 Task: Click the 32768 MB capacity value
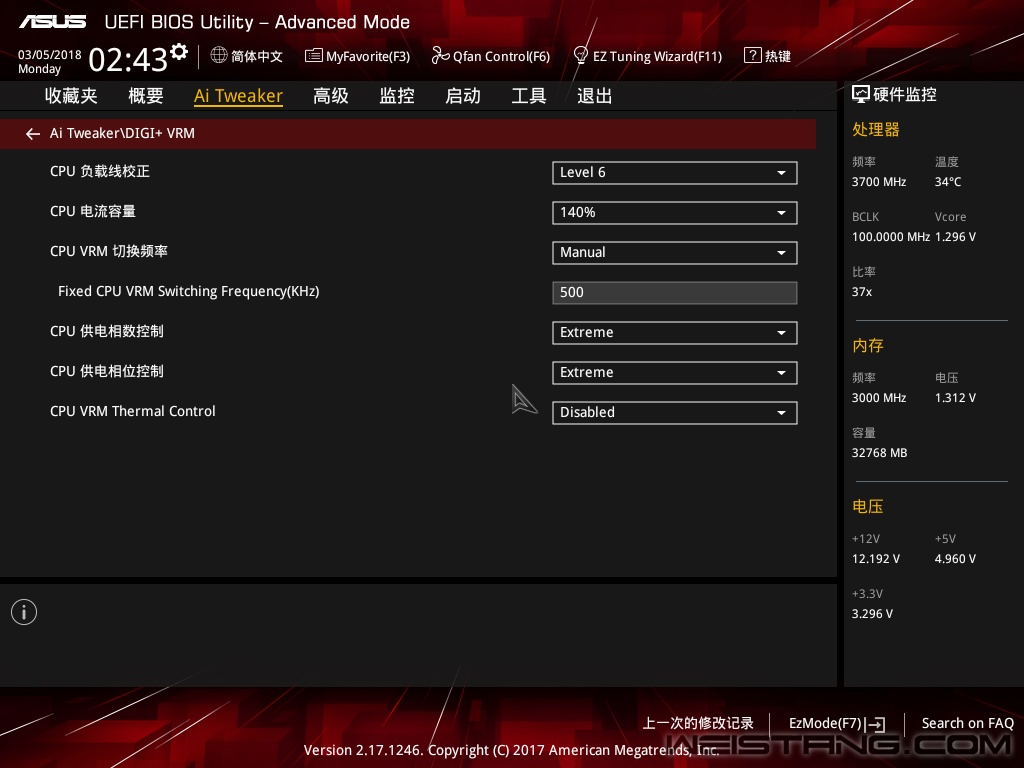pos(880,453)
